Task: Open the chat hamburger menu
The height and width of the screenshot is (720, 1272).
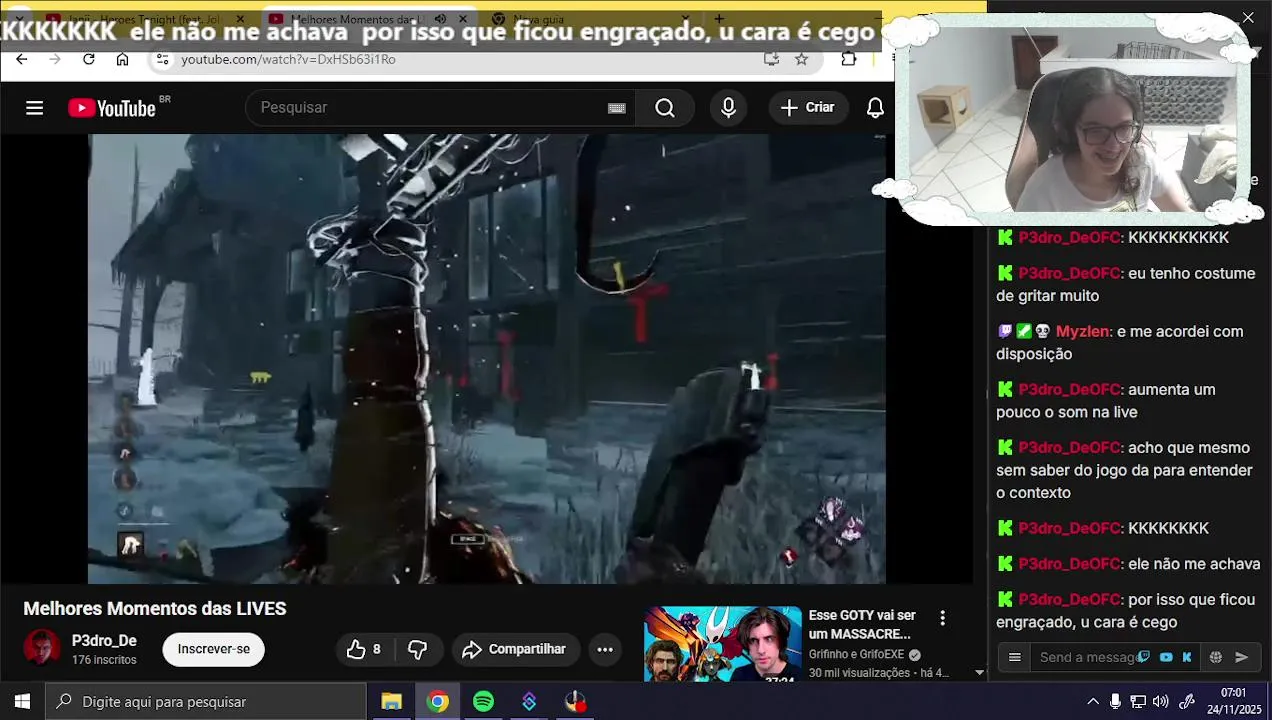Action: tap(1015, 657)
